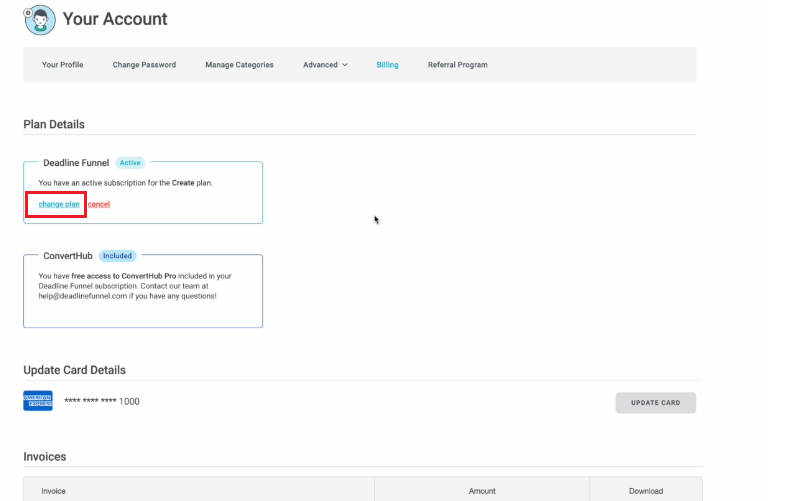Click the Download column header
This screenshot has width=809, height=501.
pyautogui.click(x=646, y=491)
